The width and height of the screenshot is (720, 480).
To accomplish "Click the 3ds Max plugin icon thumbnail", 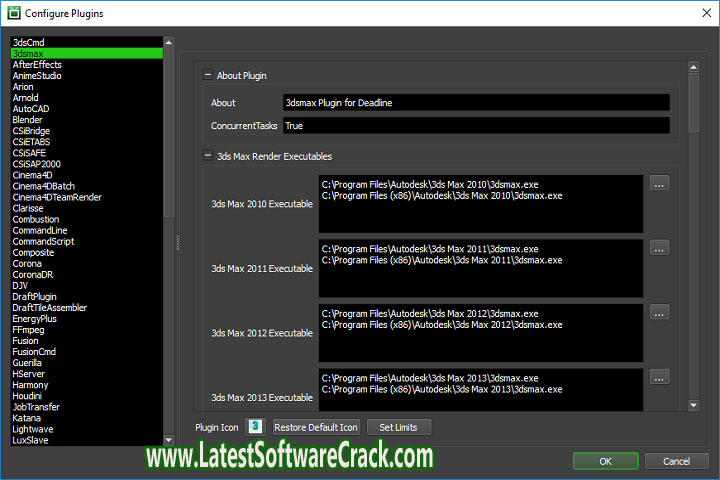I will coord(255,427).
